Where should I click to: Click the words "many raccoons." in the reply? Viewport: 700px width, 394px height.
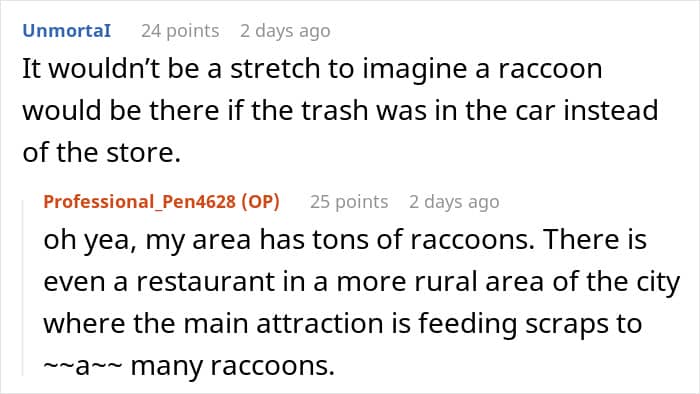click(x=233, y=366)
